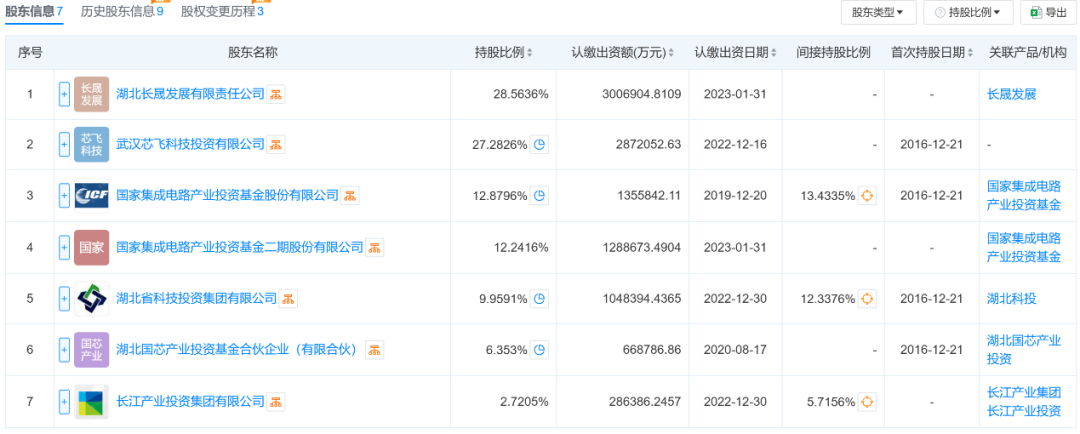Image resolution: width=1080 pixels, height=434 pixels.
Task: Click the 28.5636% shareholding value
Action: tap(521, 94)
